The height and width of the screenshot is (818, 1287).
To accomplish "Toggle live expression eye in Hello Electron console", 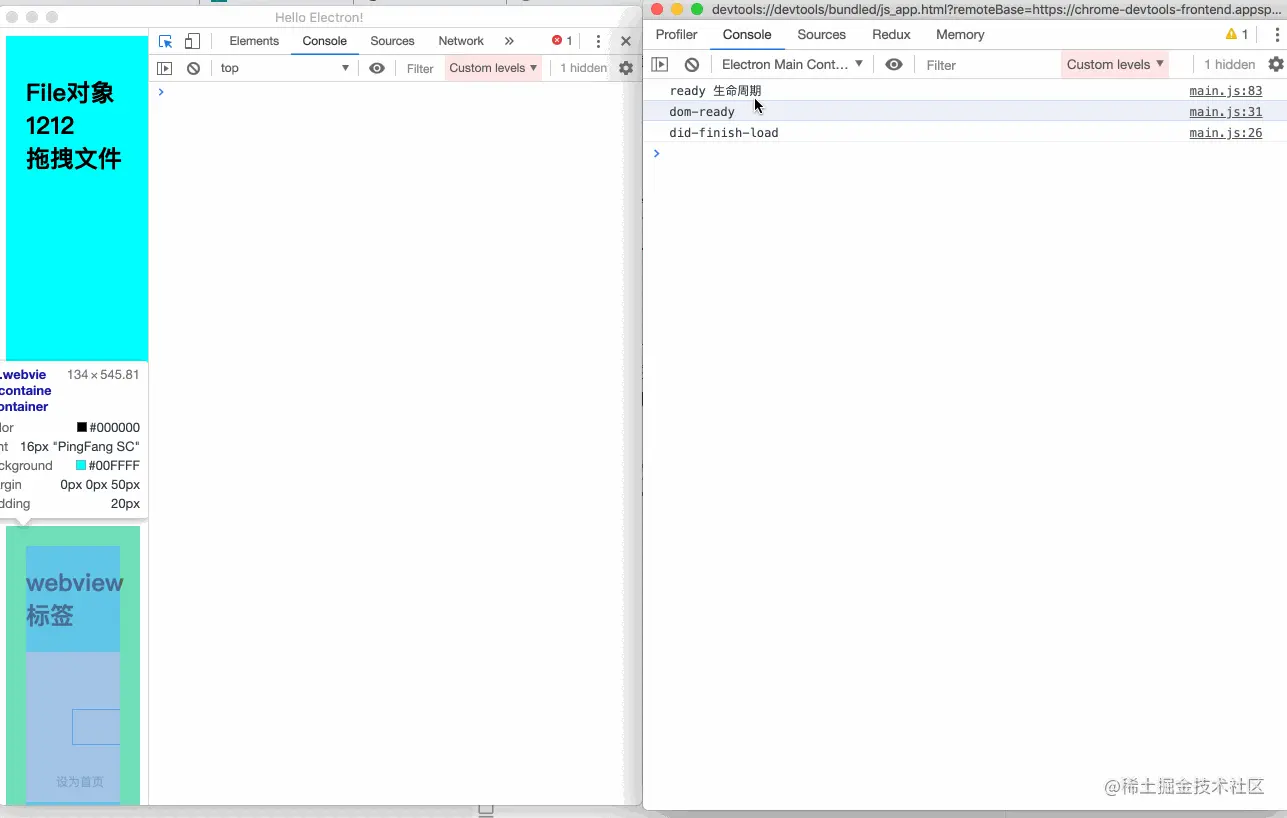I will pos(377,68).
